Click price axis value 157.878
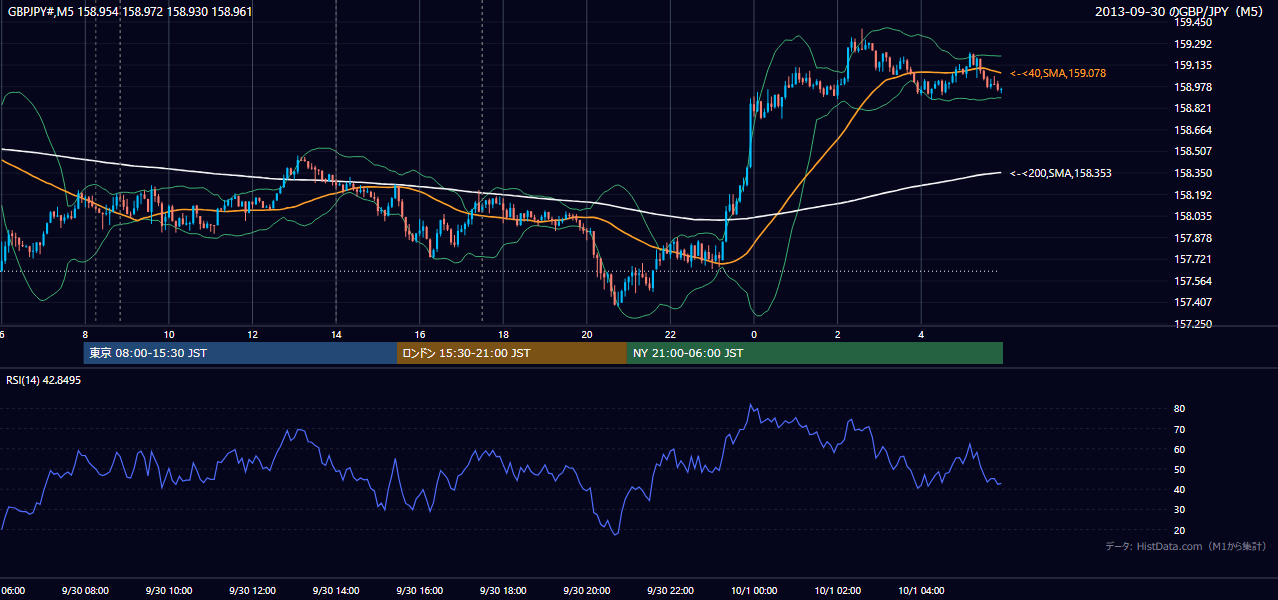Image resolution: width=1278 pixels, height=600 pixels. [1195, 238]
